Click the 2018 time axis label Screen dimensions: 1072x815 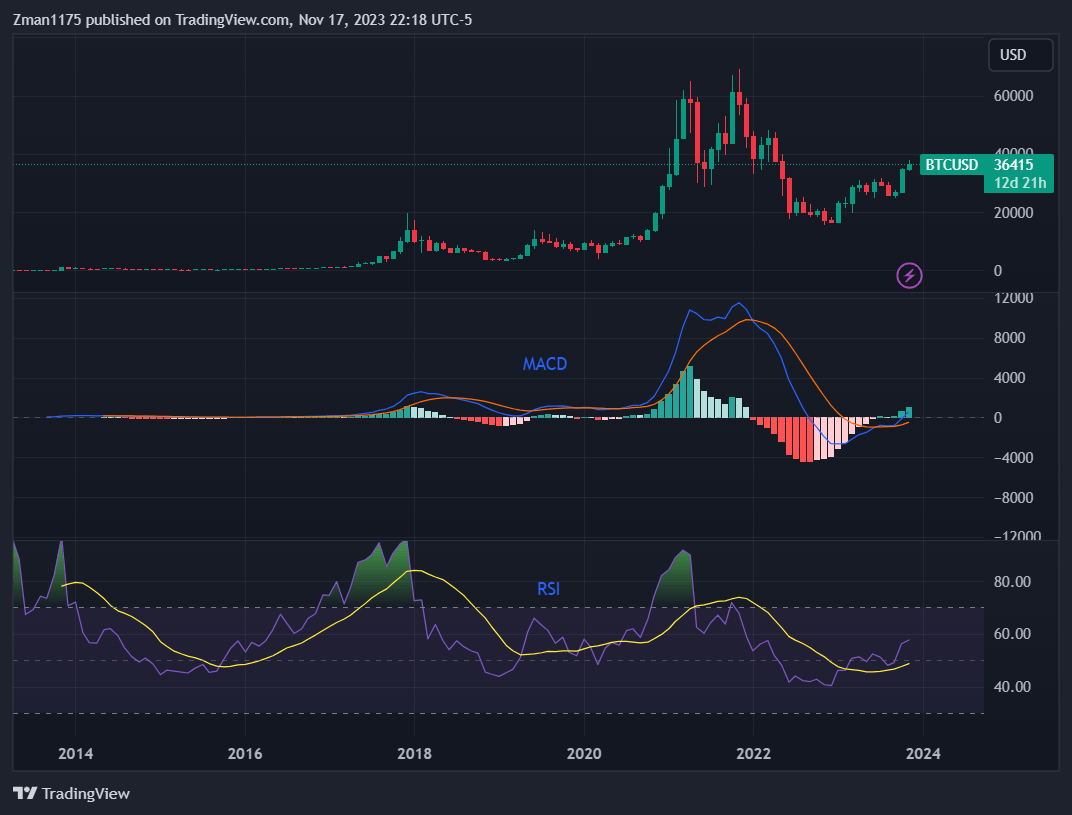[x=414, y=753]
